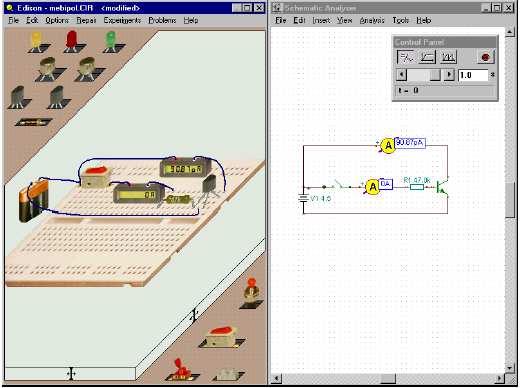Click the Control Panel time slider thumb
Viewport: 520px width, 388px height.
point(435,75)
